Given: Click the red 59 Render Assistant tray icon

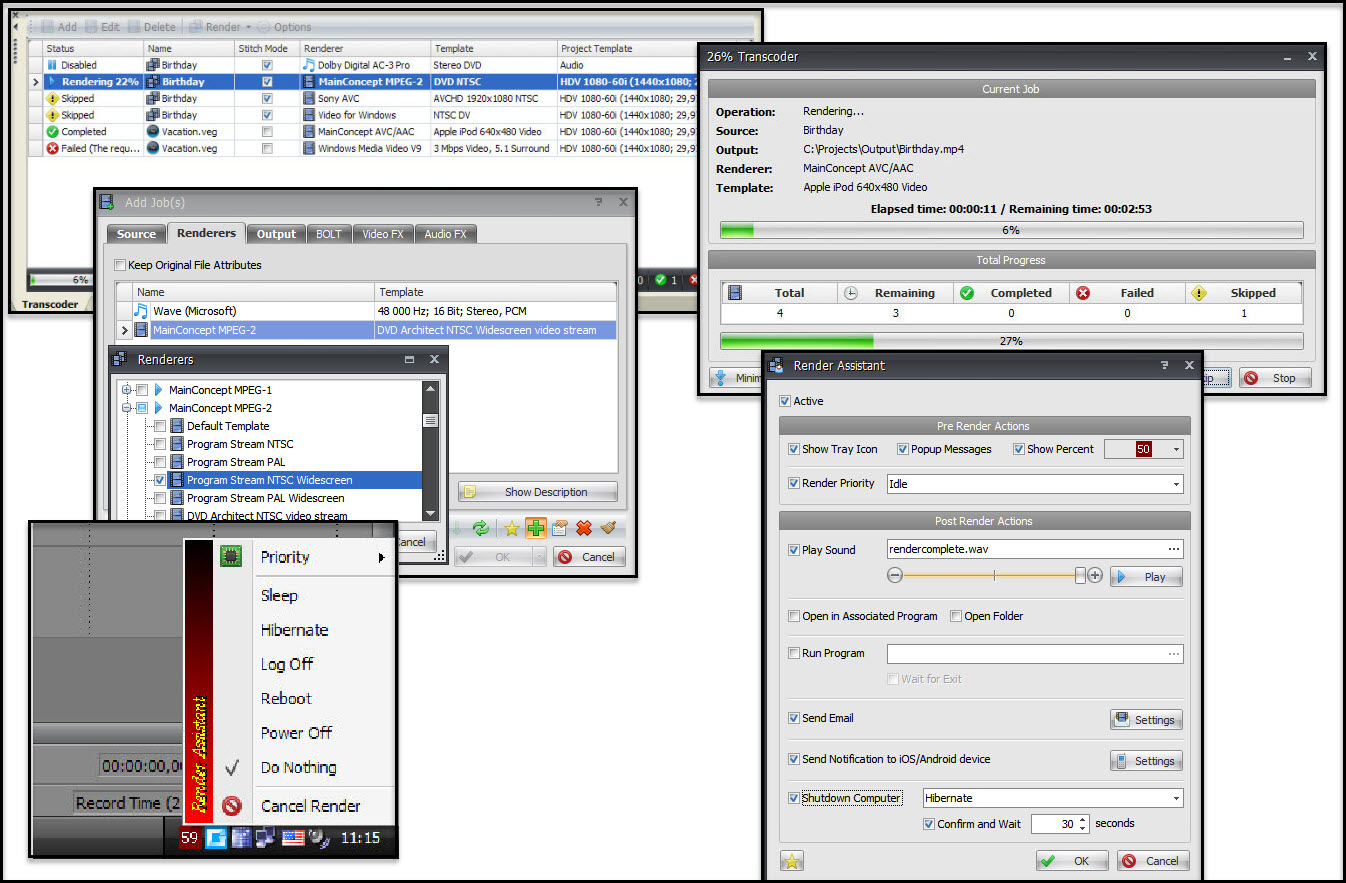Looking at the screenshot, I should [x=190, y=838].
